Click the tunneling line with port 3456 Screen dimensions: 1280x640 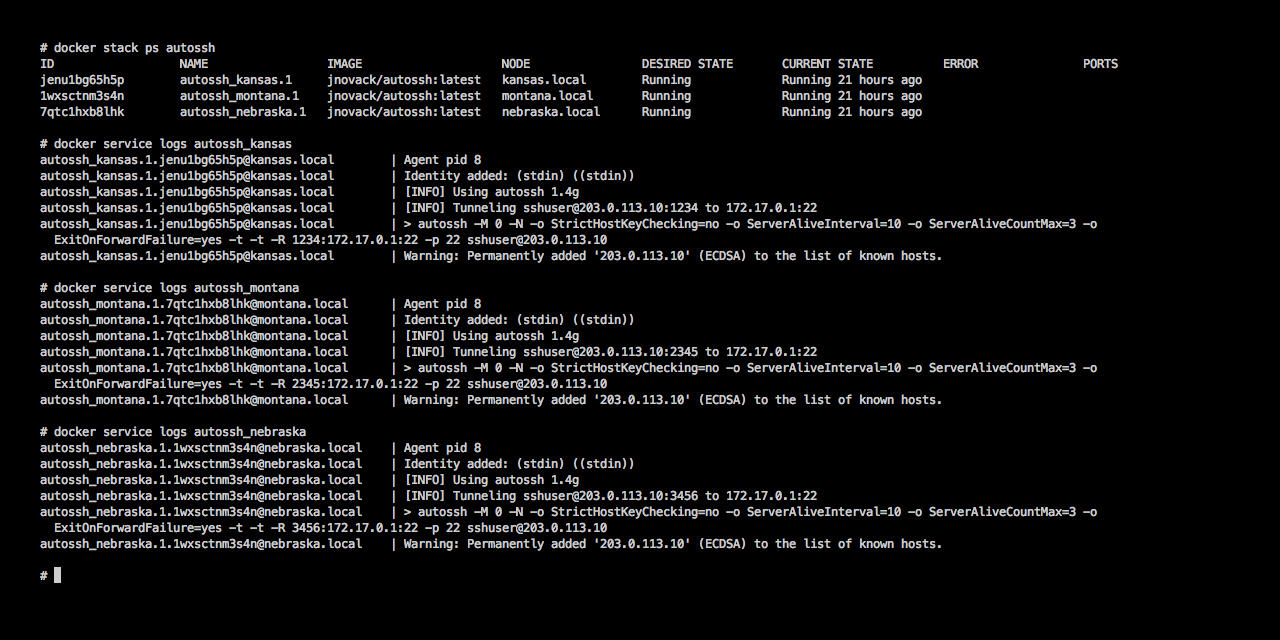click(610, 496)
